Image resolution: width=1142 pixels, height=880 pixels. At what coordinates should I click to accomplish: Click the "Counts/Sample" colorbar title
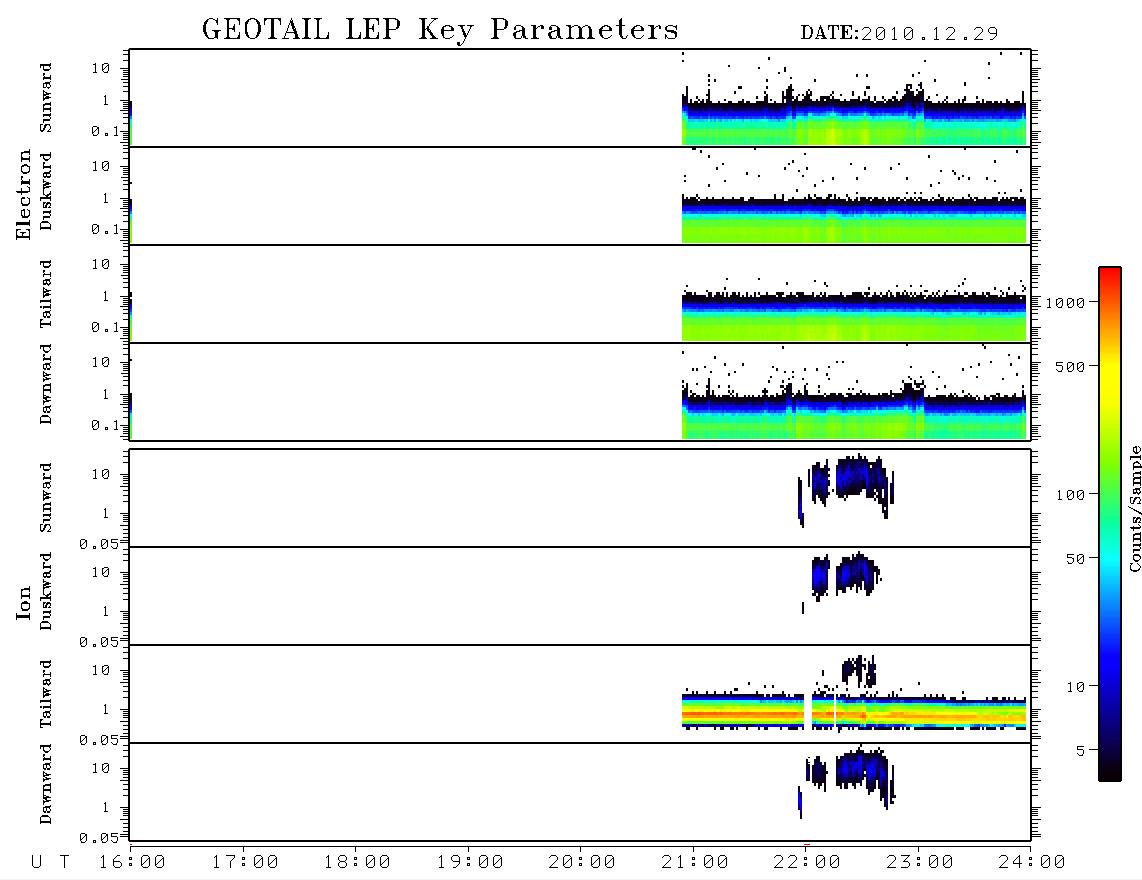click(x=1134, y=508)
